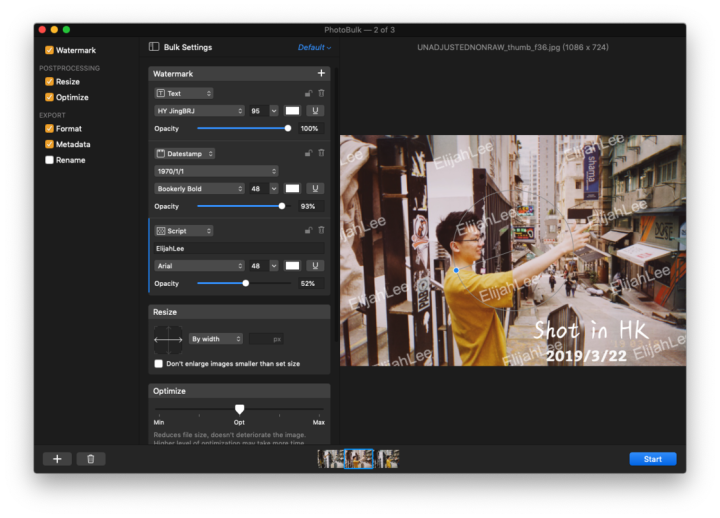The height and width of the screenshot is (518, 720).
Task: Check Don't enlarge images smaller than set size
Action: (x=158, y=364)
